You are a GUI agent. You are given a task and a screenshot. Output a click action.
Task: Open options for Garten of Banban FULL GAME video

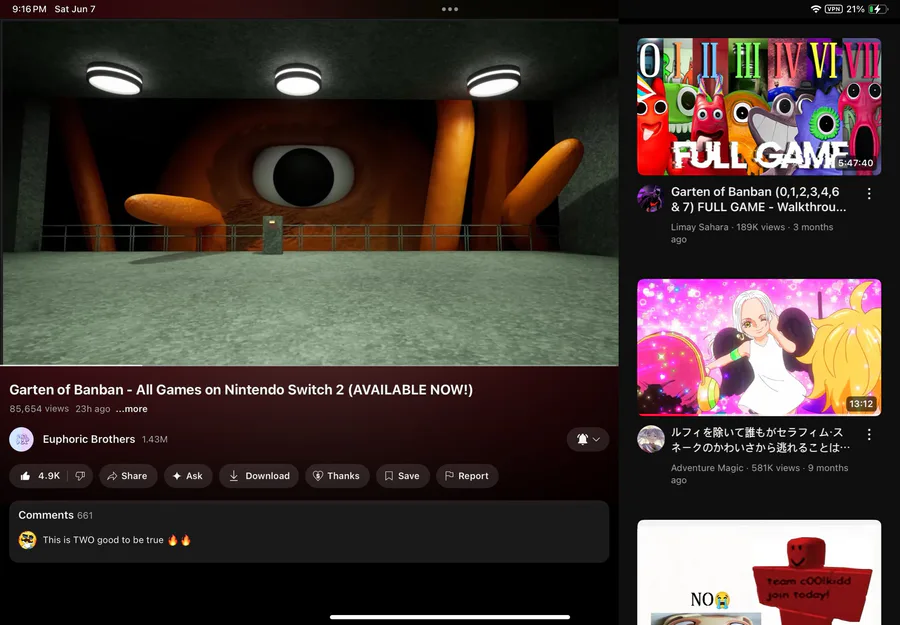(x=869, y=194)
